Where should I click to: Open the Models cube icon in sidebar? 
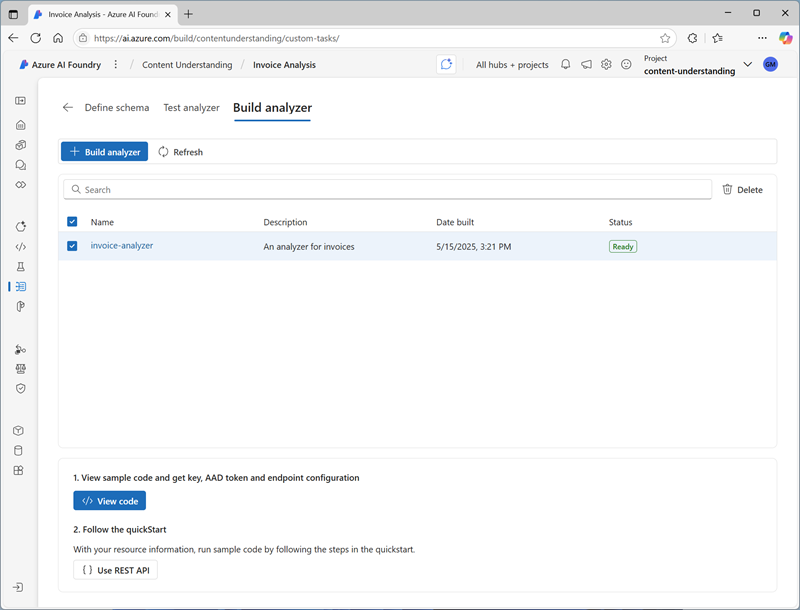point(18,431)
